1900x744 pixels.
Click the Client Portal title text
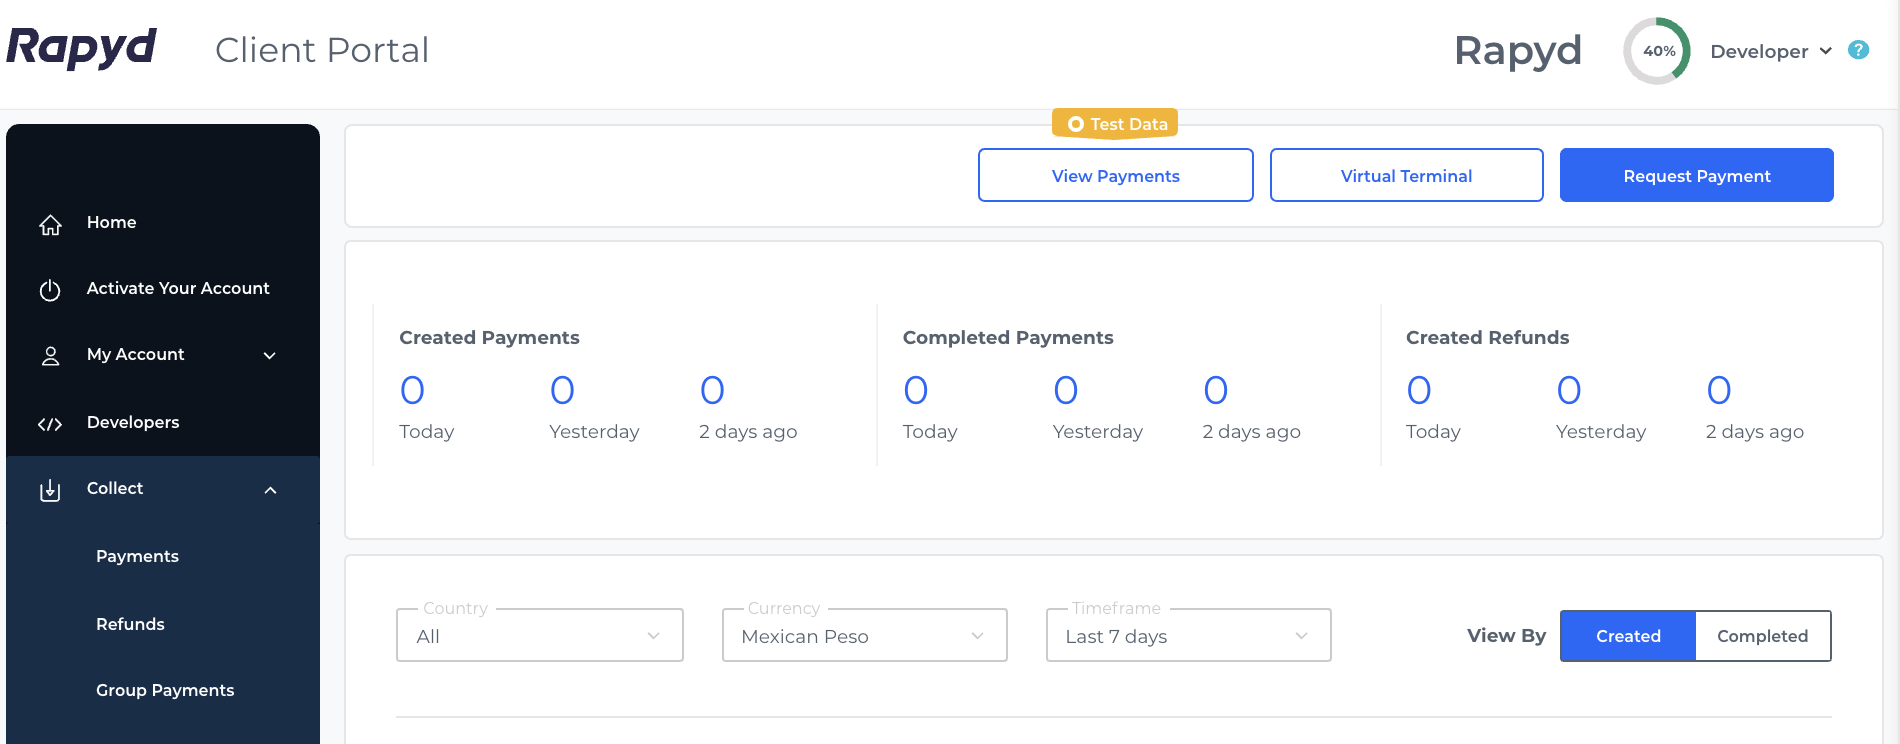click(322, 50)
